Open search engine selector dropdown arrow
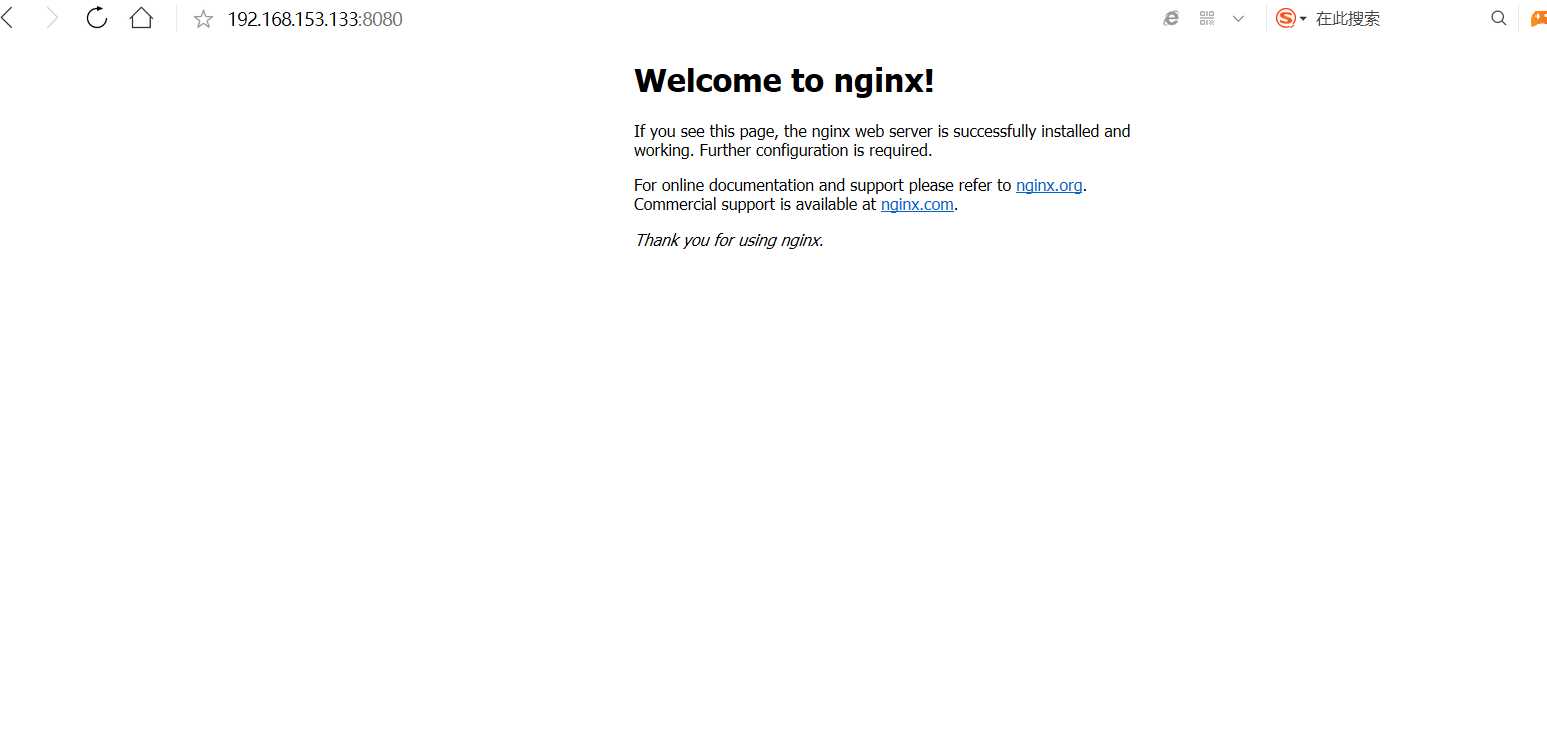 click(x=1303, y=19)
